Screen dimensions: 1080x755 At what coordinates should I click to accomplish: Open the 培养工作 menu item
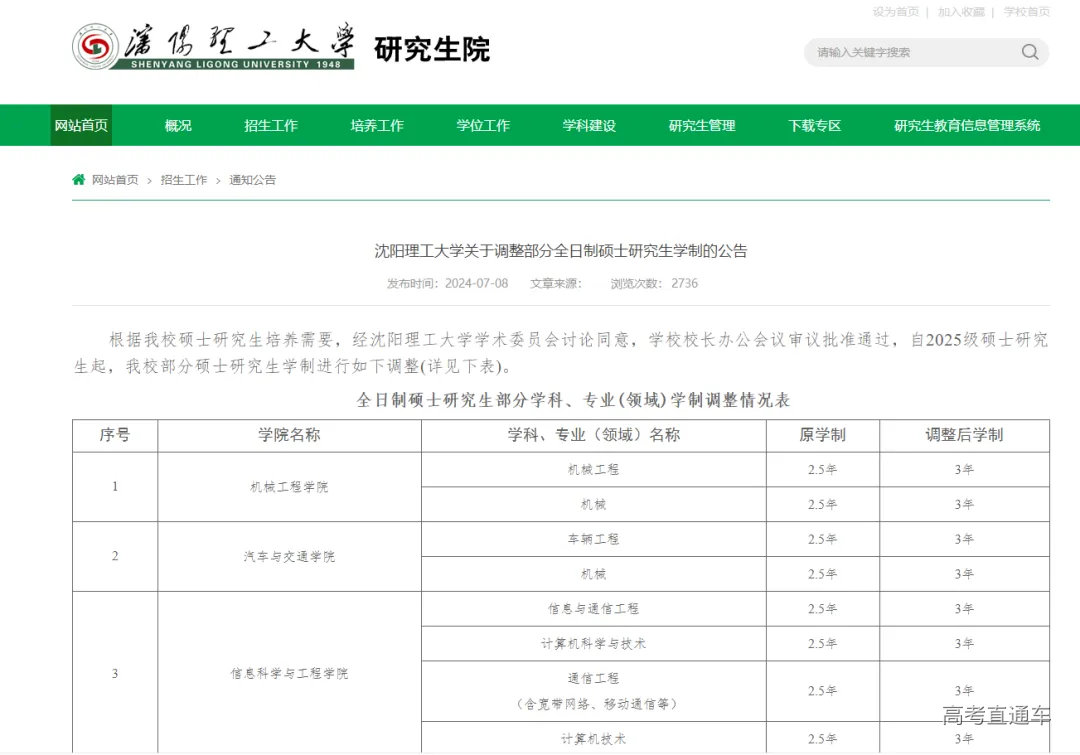coord(377,125)
